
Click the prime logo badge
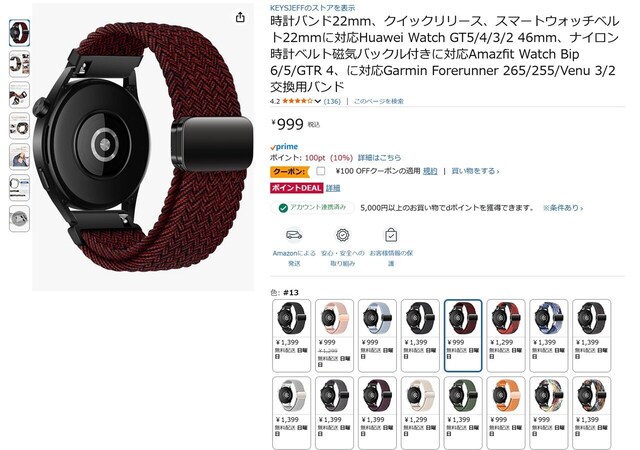click(x=284, y=147)
